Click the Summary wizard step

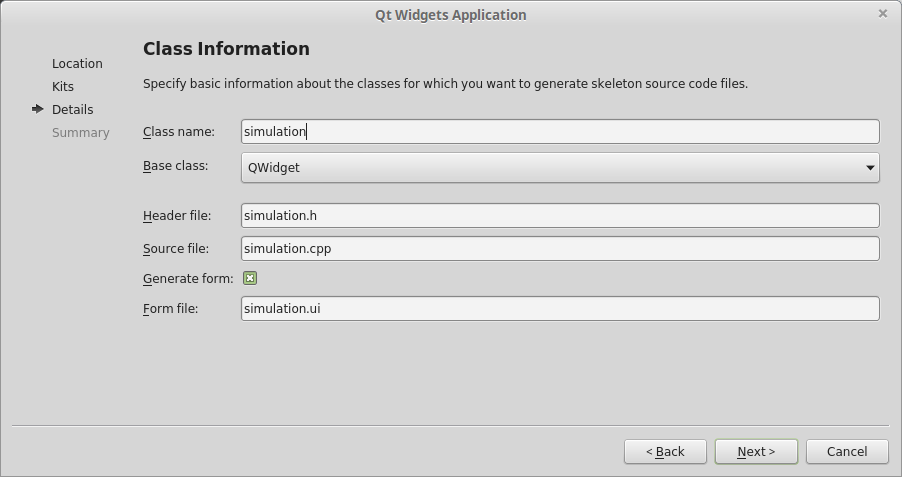(81, 132)
